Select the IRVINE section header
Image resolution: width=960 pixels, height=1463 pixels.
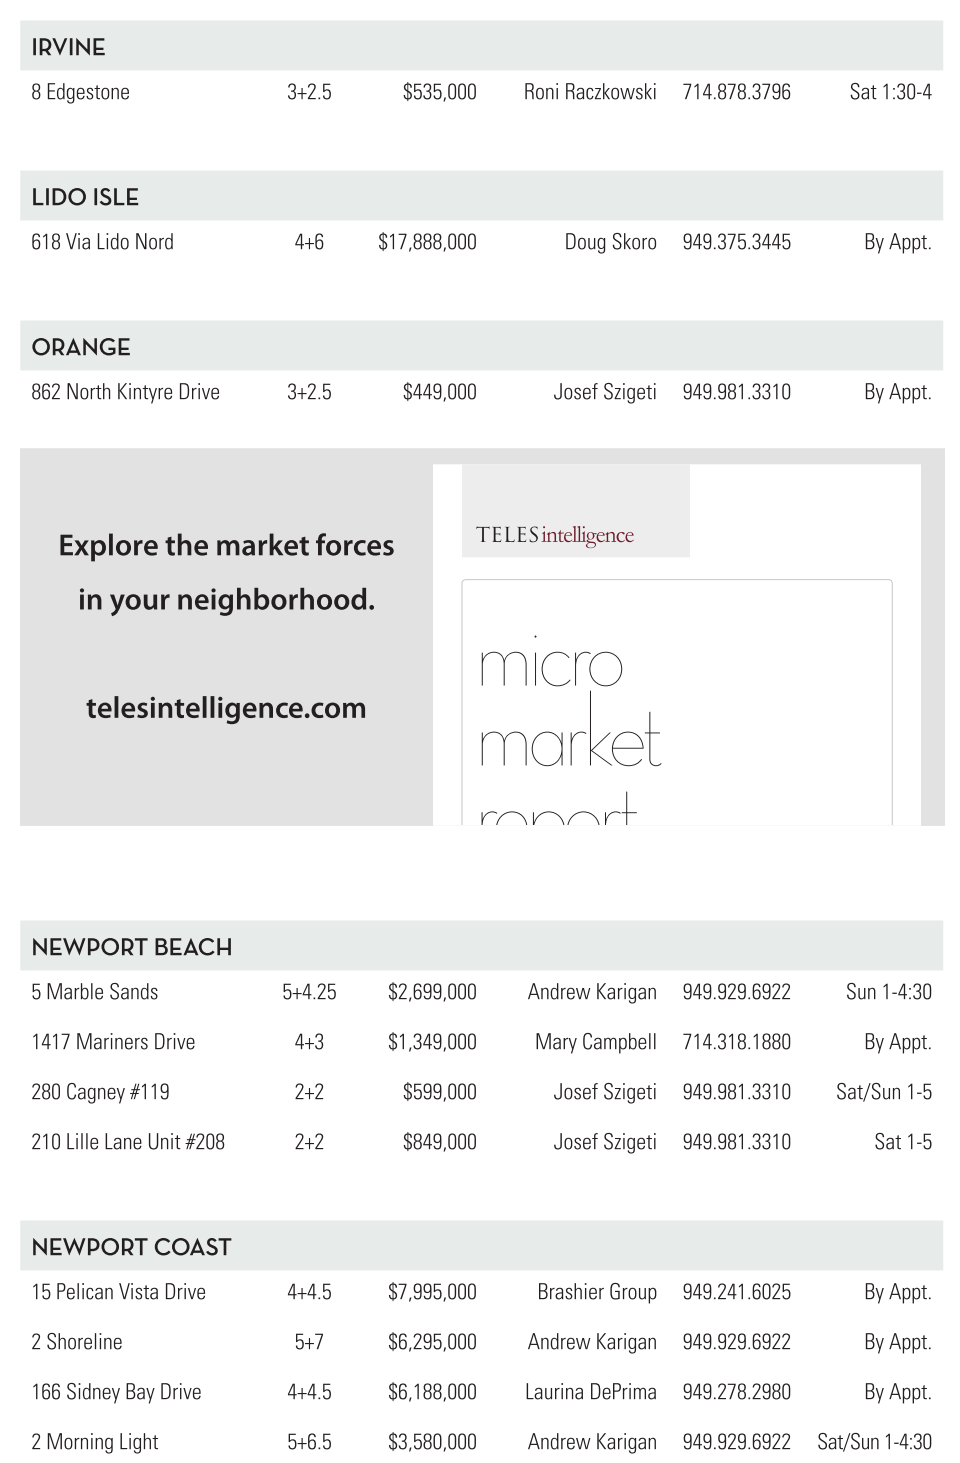tap(68, 47)
